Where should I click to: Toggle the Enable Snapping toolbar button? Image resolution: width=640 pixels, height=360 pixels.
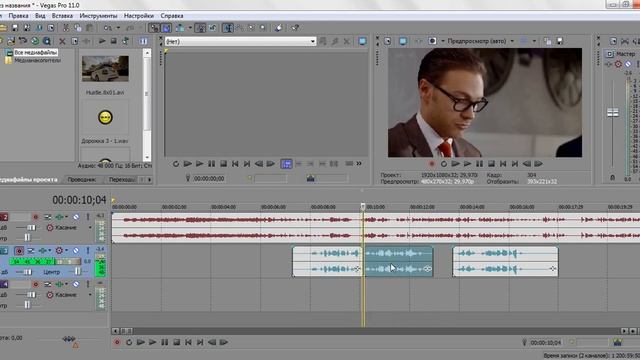click(x=154, y=28)
